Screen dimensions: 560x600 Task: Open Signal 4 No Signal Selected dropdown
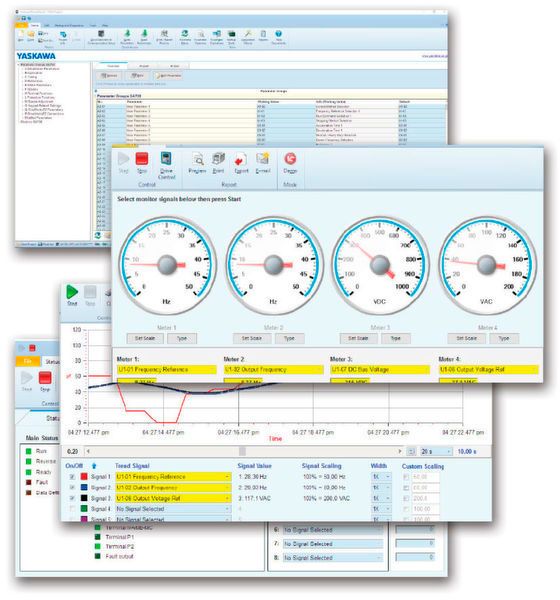(x=173, y=509)
